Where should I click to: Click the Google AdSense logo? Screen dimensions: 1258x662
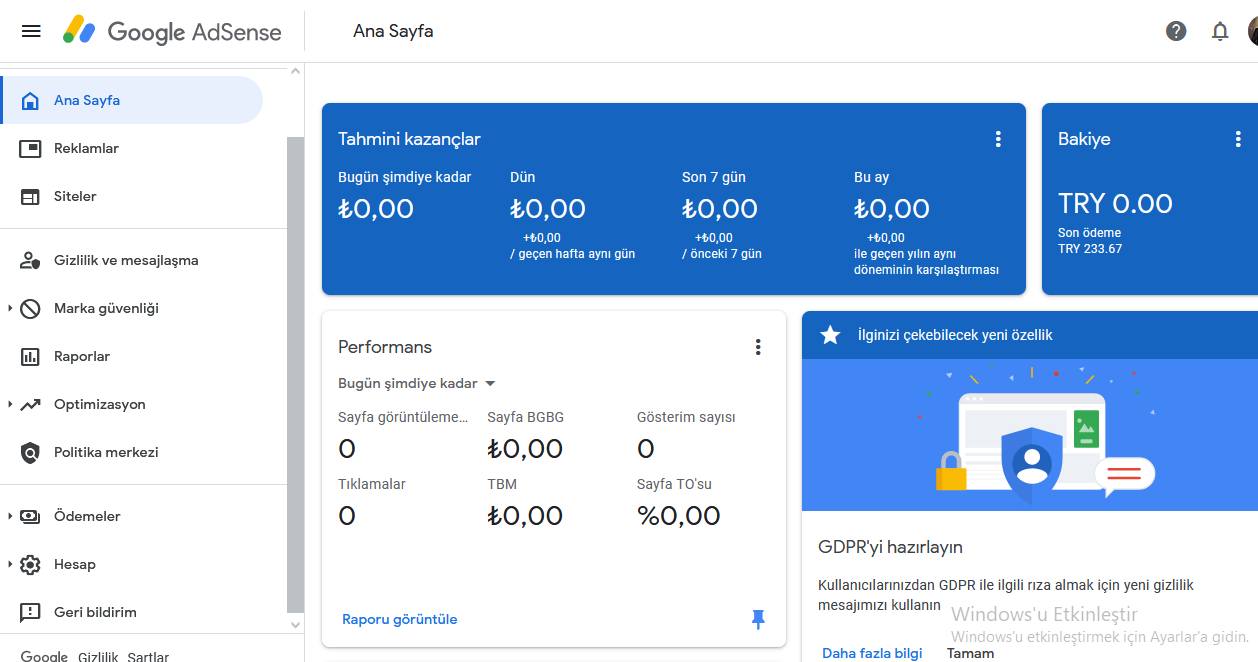[172, 31]
